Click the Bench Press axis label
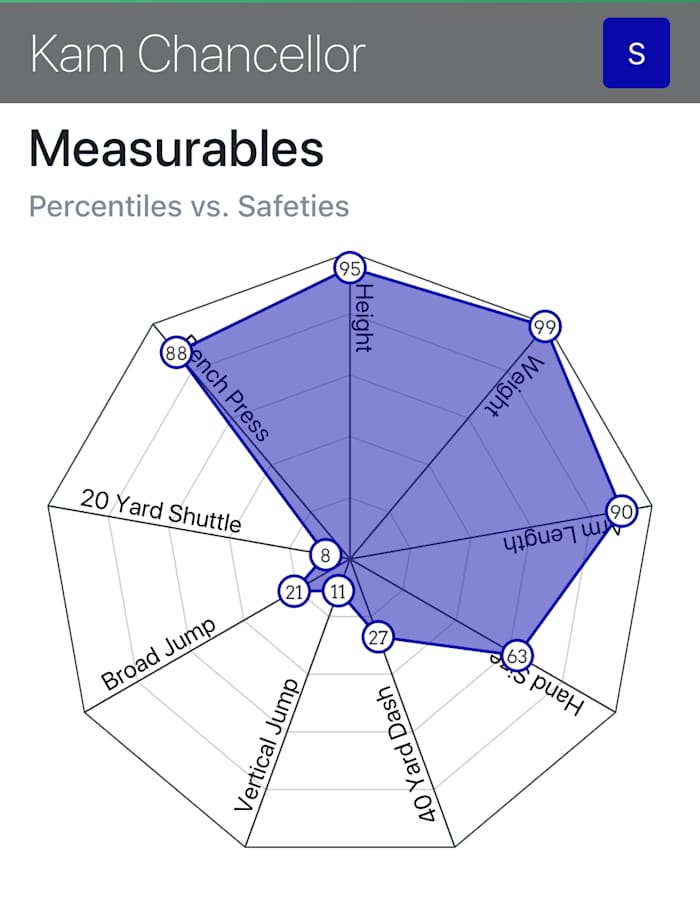This screenshot has width=700, height=904. point(232,395)
